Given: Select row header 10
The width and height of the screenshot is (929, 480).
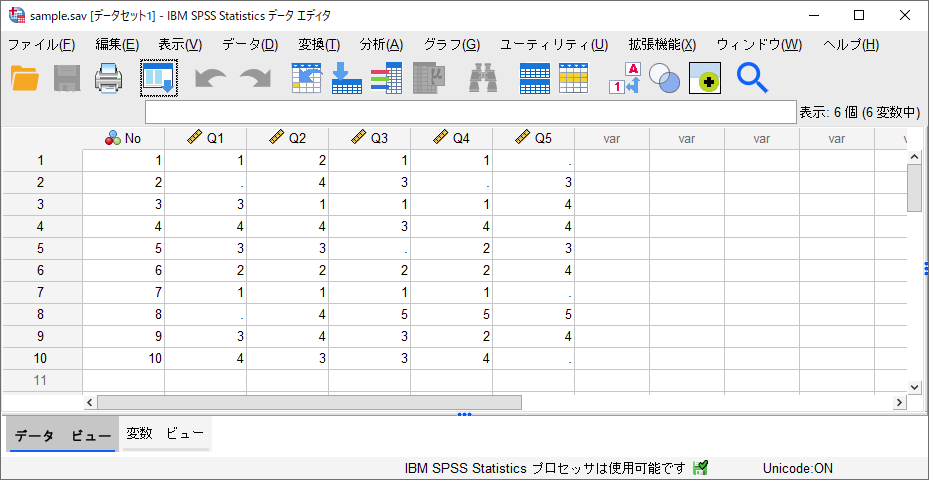Looking at the screenshot, I should 41,359.
